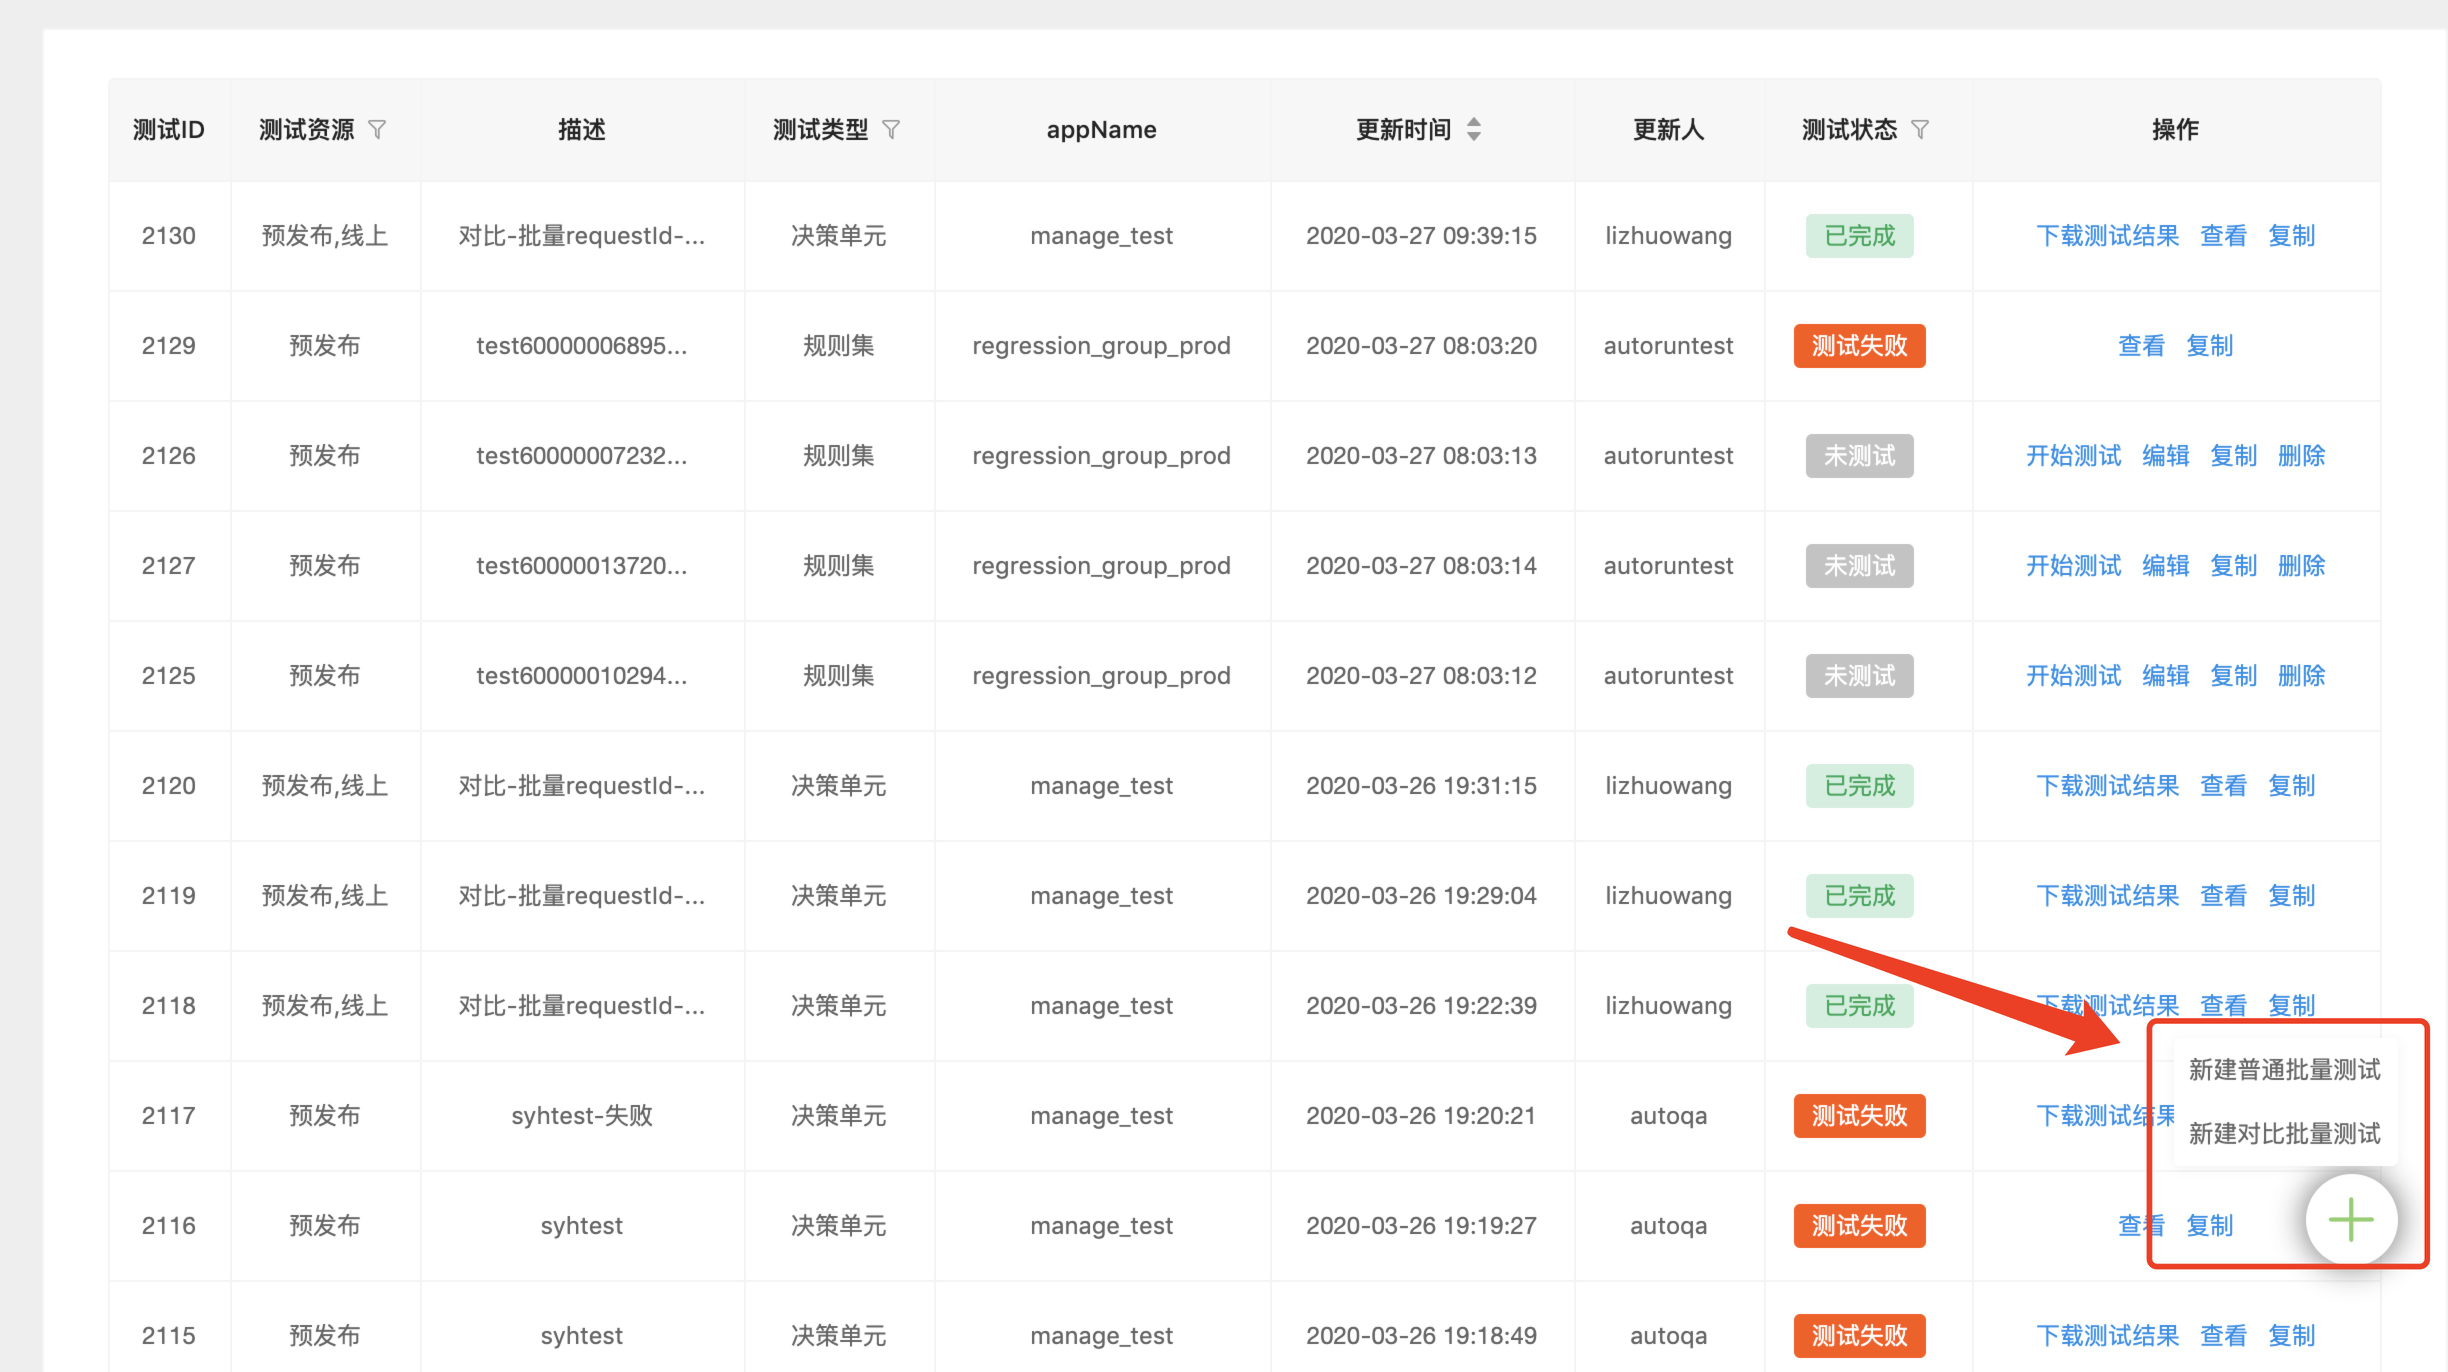Click description test60000006895... cell
2448x1372 pixels.
[581, 346]
